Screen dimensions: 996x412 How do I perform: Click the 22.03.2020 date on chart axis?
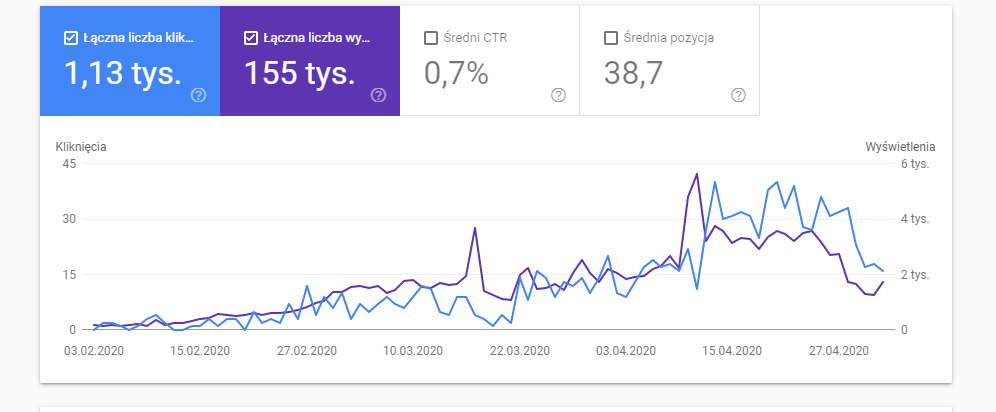point(519,351)
